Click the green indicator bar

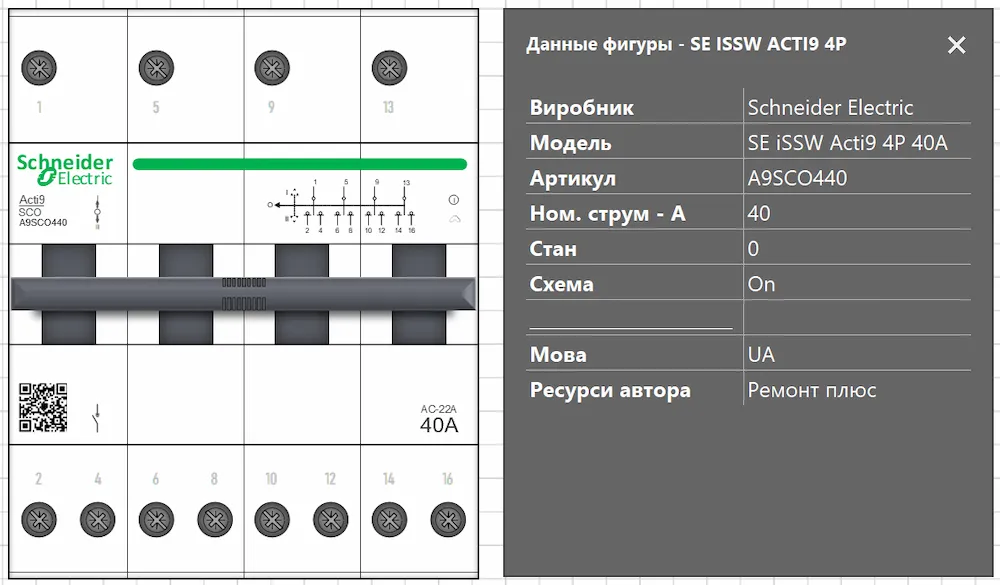[300, 164]
